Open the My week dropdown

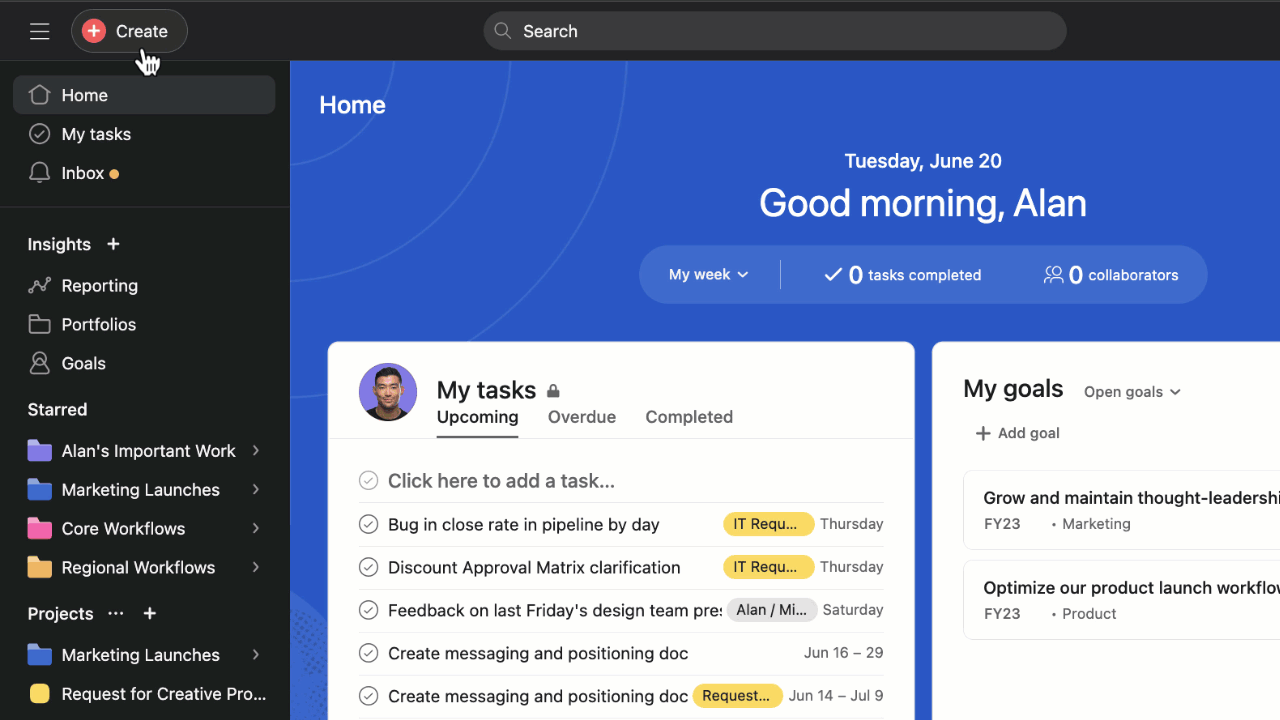pyautogui.click(x=709, y=274)
